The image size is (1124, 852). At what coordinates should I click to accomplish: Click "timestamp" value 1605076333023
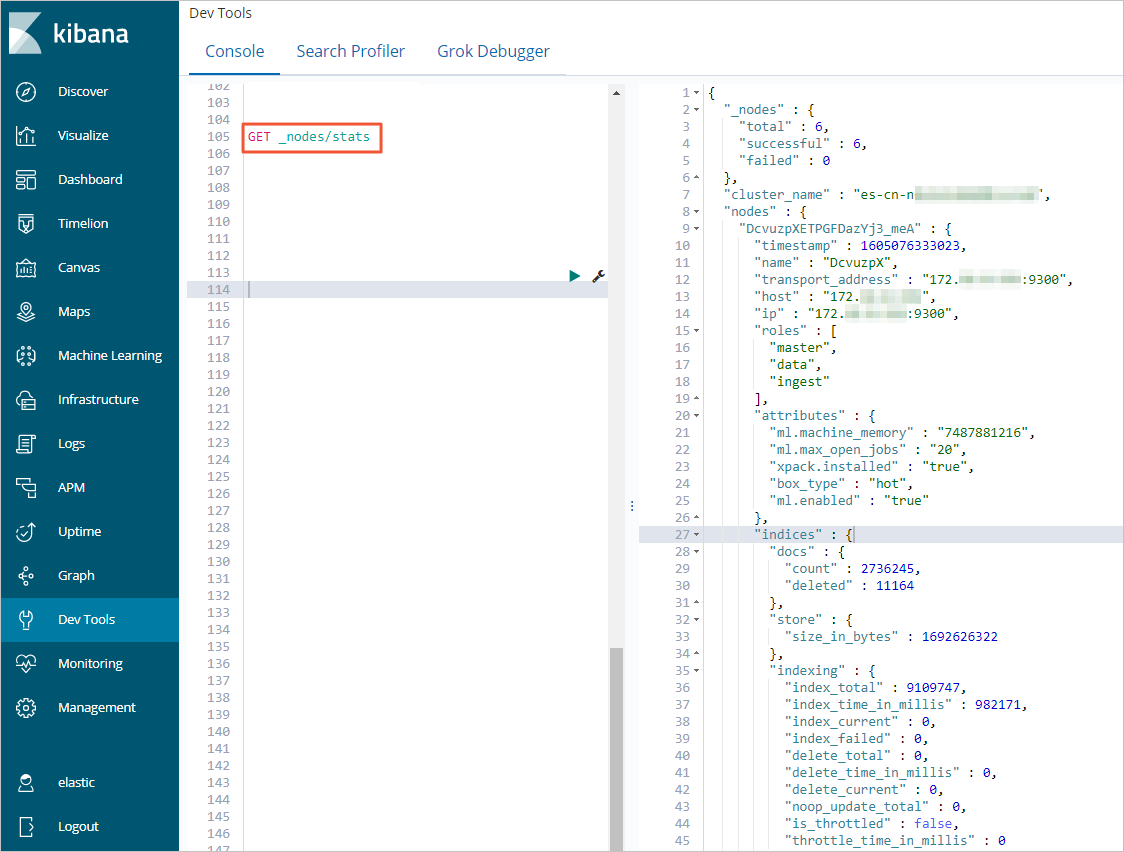click(x=909, y=246)
